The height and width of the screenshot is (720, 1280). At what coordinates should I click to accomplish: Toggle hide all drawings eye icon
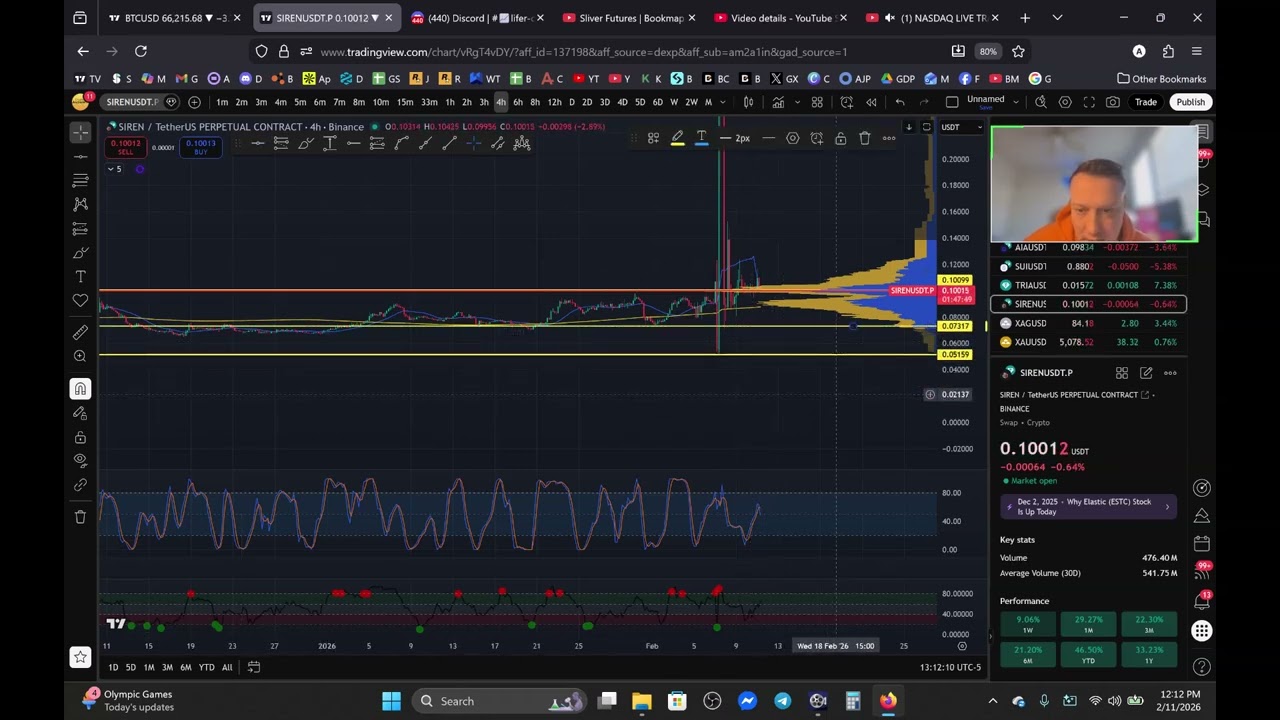80,460
